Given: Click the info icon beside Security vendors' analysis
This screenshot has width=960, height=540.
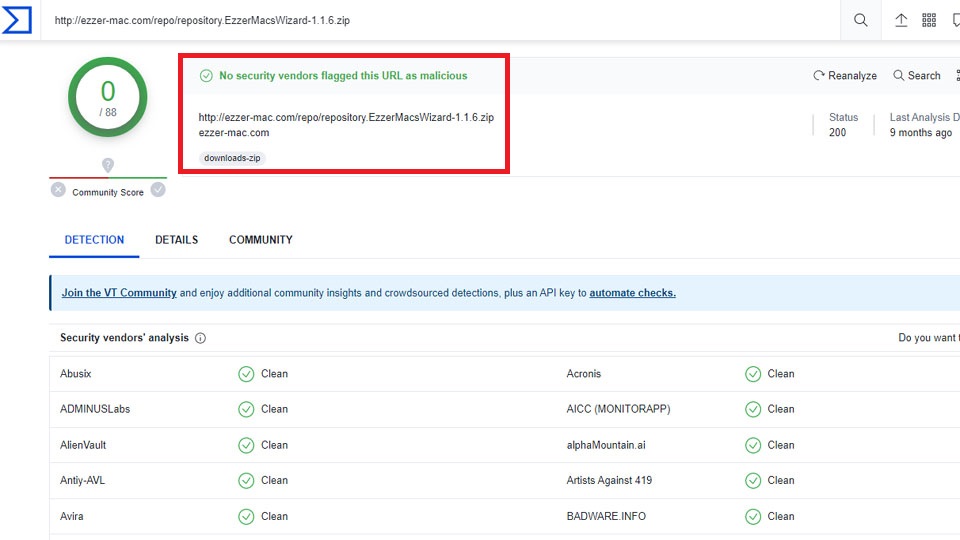Looking at the screenshot, I should click(x=200, y=338).
